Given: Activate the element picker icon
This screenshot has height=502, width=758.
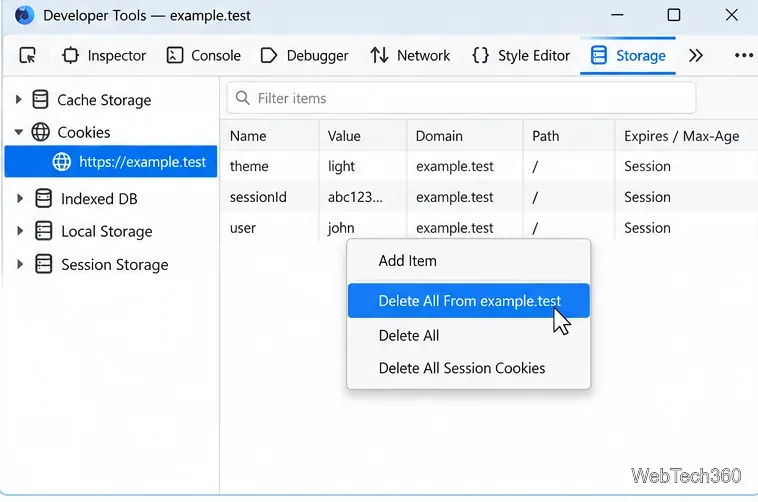Looking at the screenshot, I should tap(28, 56).
